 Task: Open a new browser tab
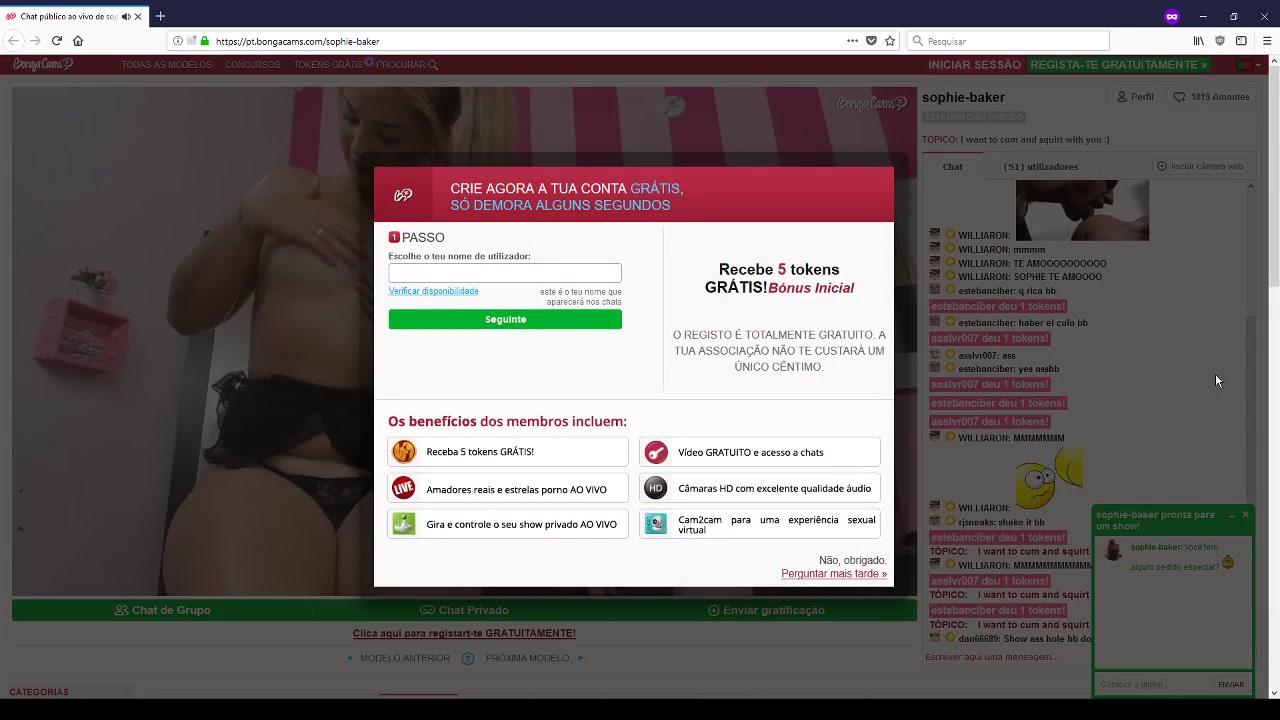160,16
